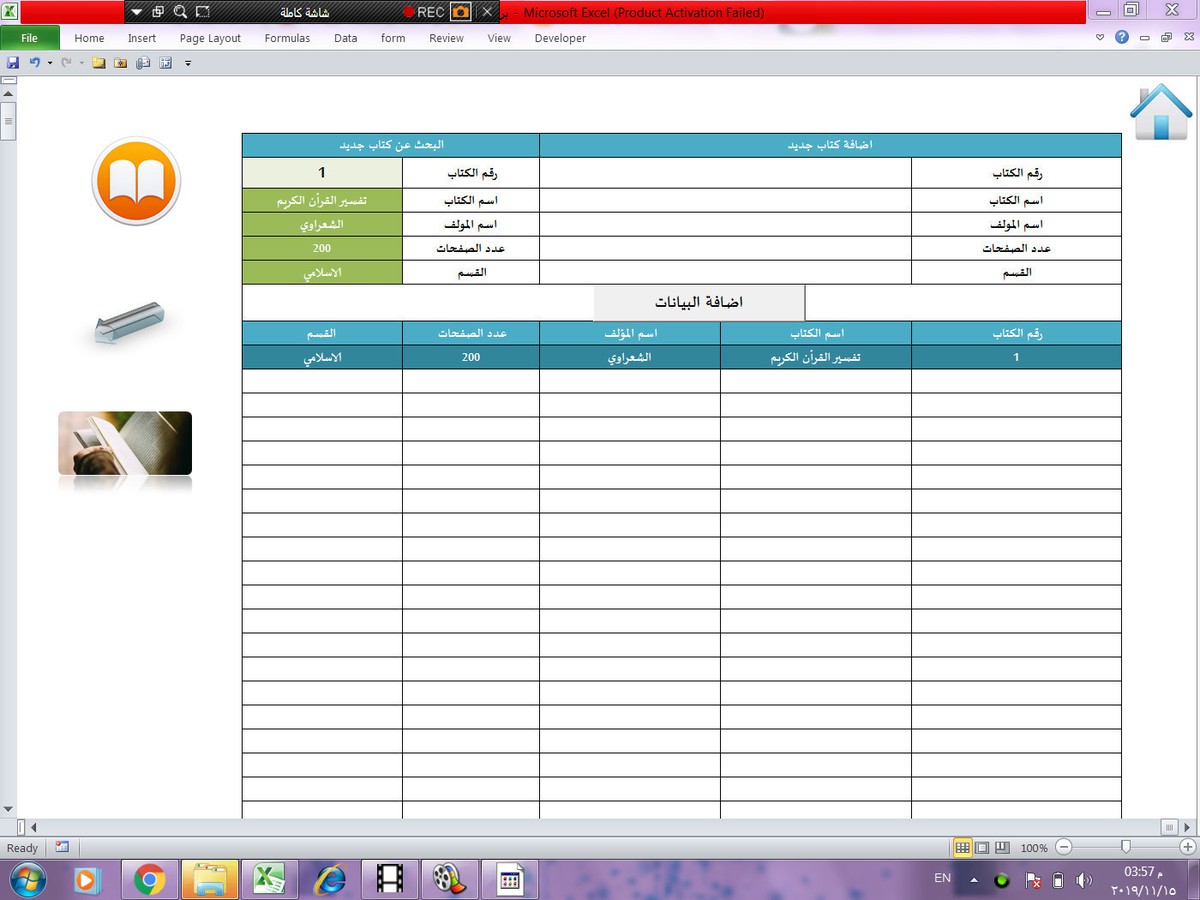Save the workbook from Quick Access Toolbar
The image size is (1200, 900).
tap(13, 62)
